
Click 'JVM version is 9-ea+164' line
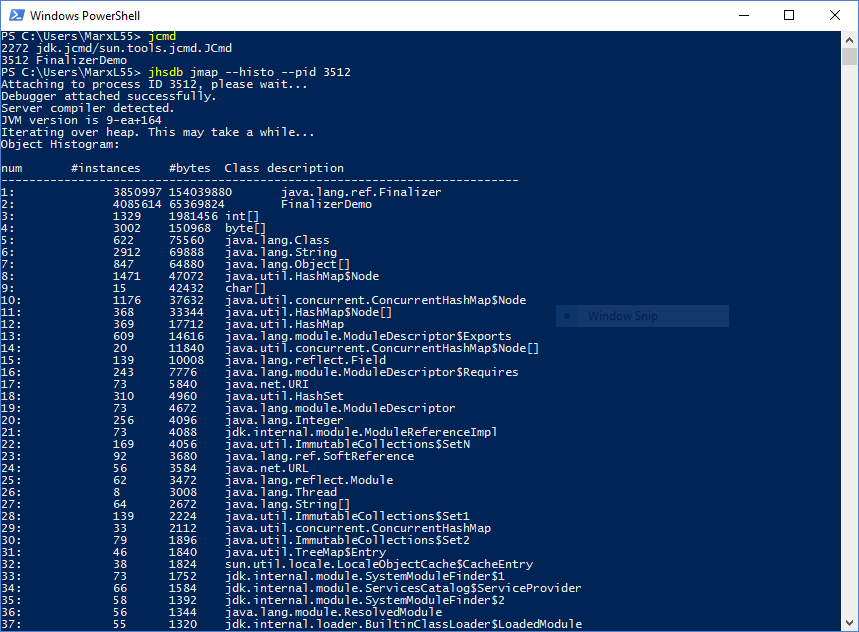81,120
